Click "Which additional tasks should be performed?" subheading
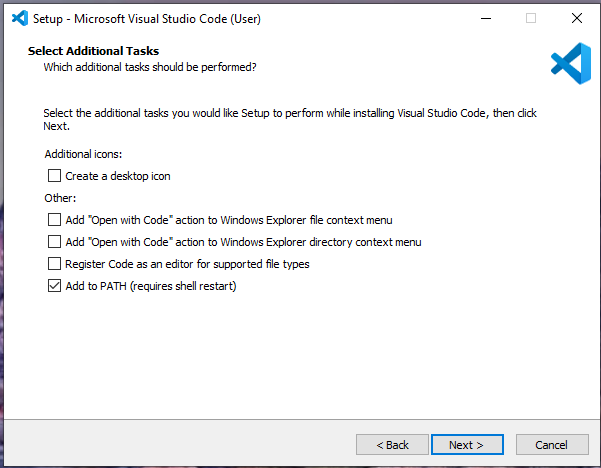 point(150,67)
